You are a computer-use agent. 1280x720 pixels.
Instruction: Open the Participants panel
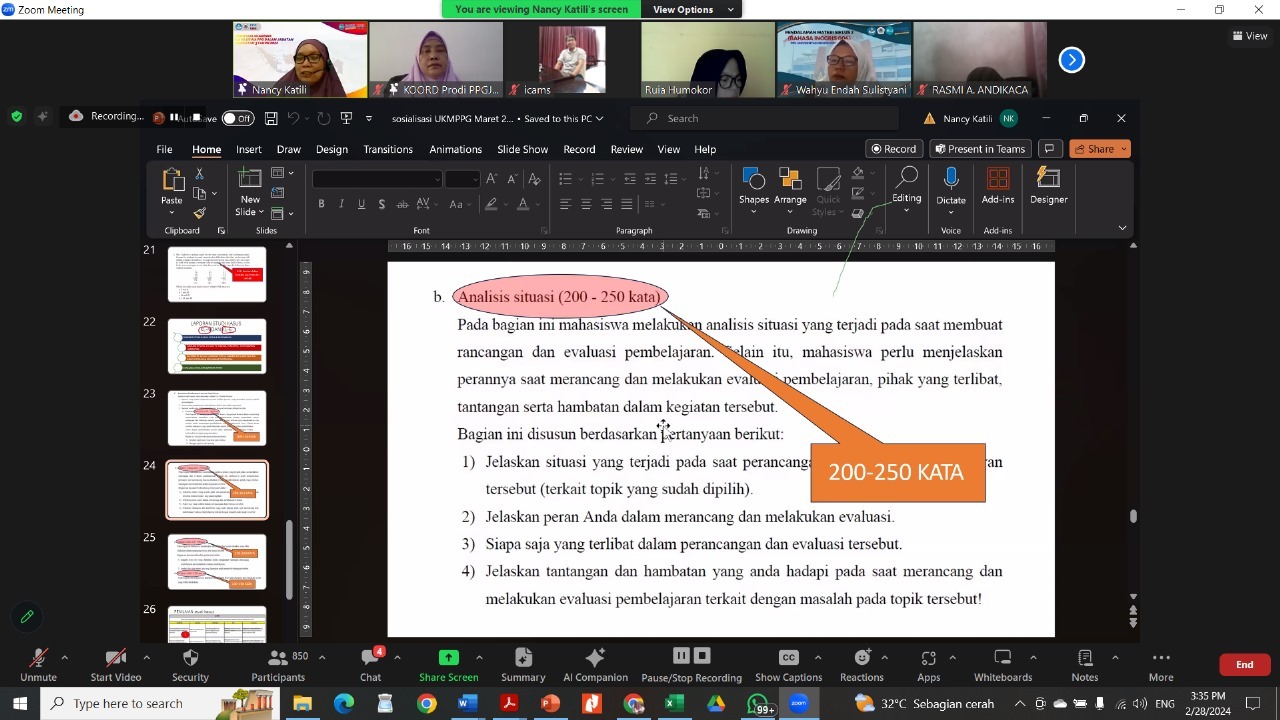278,666
